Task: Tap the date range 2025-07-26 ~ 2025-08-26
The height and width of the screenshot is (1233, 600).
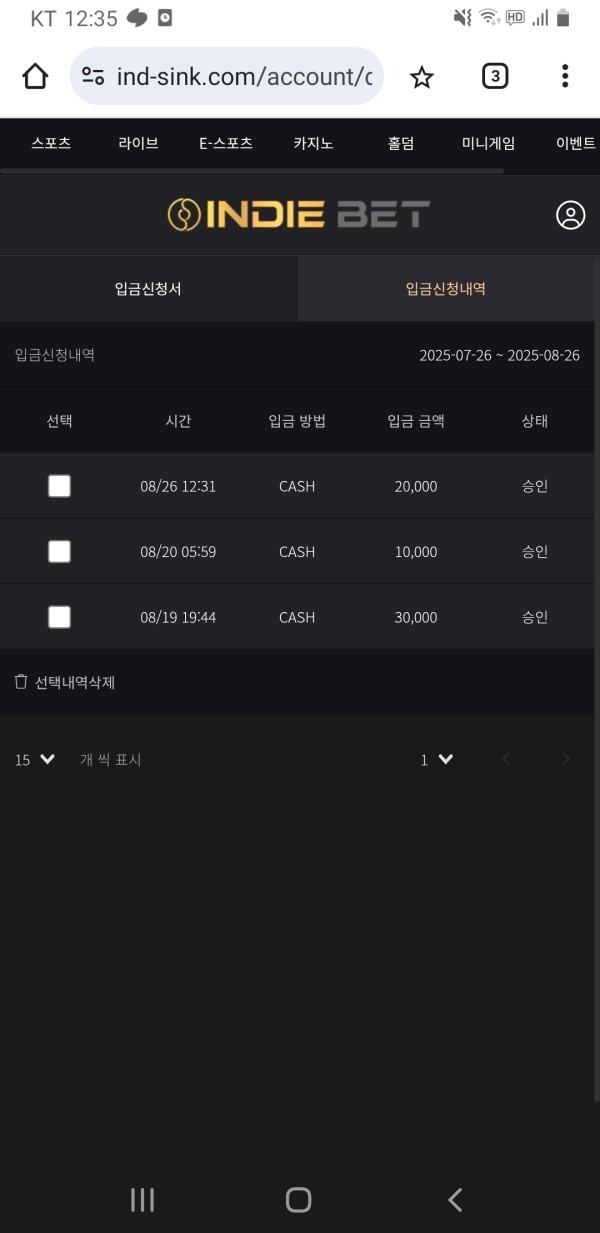Action: 501,355
